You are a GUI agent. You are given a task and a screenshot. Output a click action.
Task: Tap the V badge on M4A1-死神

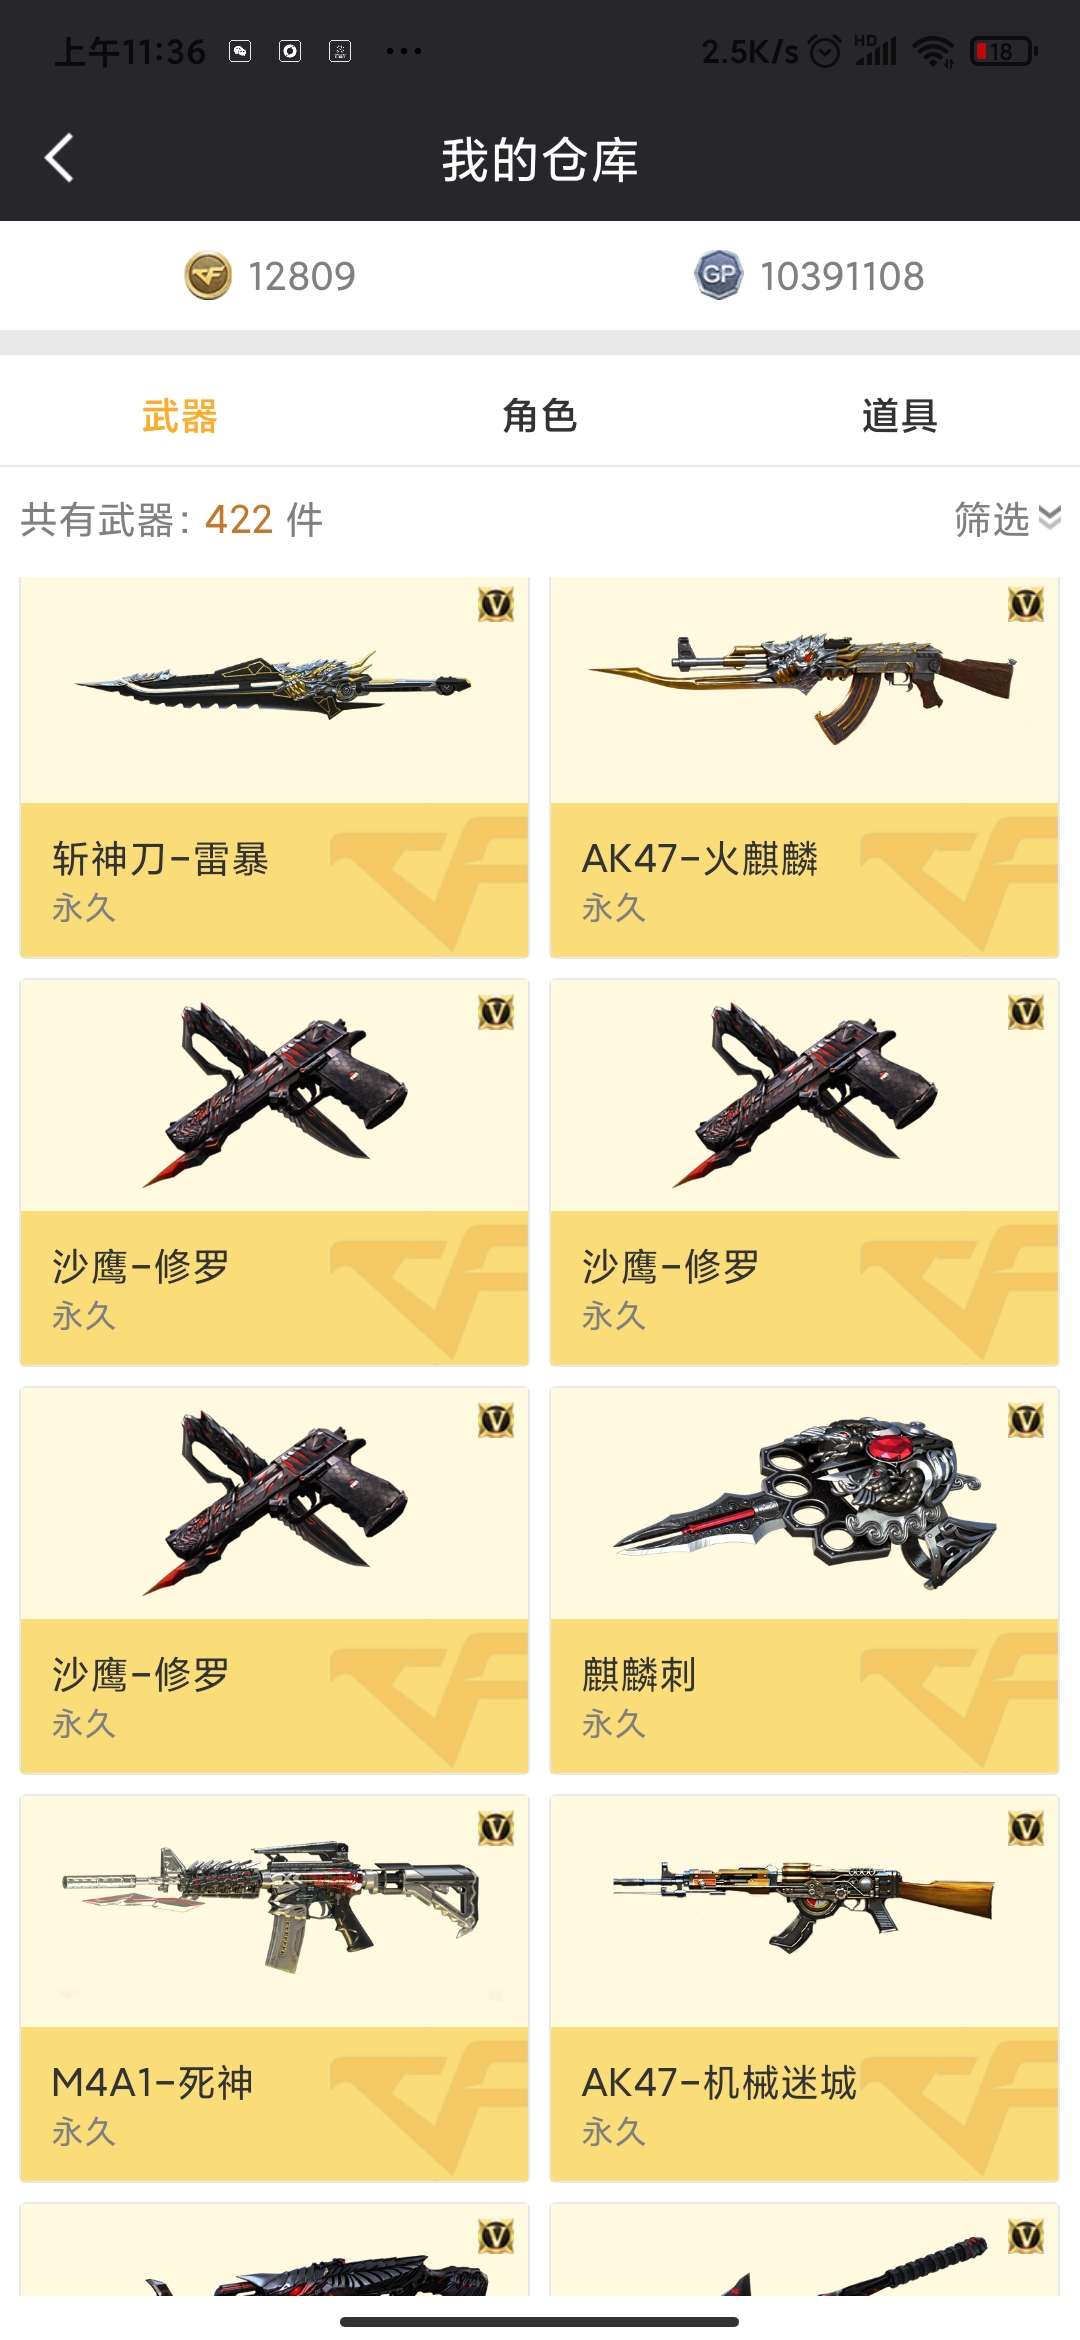[x=496, y=1828]
